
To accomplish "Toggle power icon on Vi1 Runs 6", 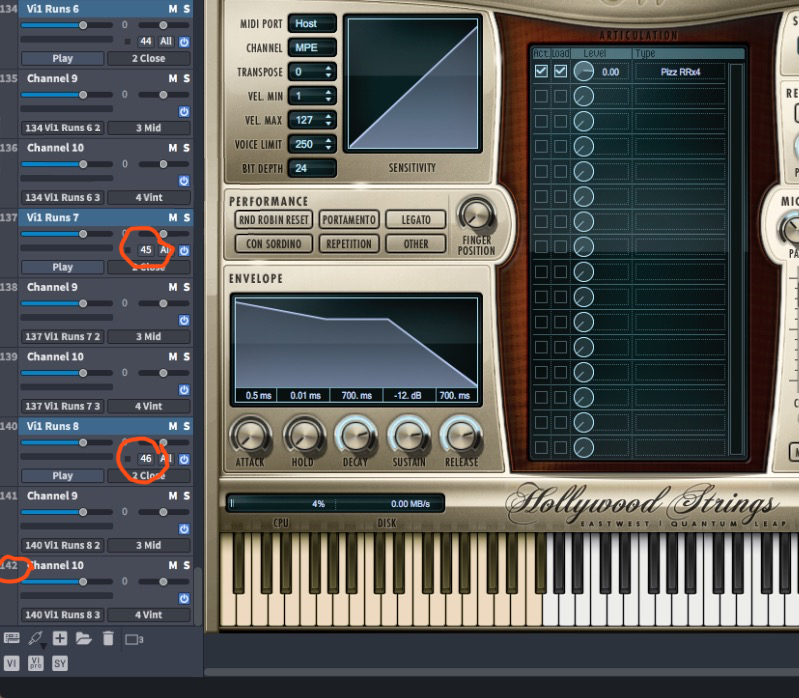I will [x=184, y=42].
